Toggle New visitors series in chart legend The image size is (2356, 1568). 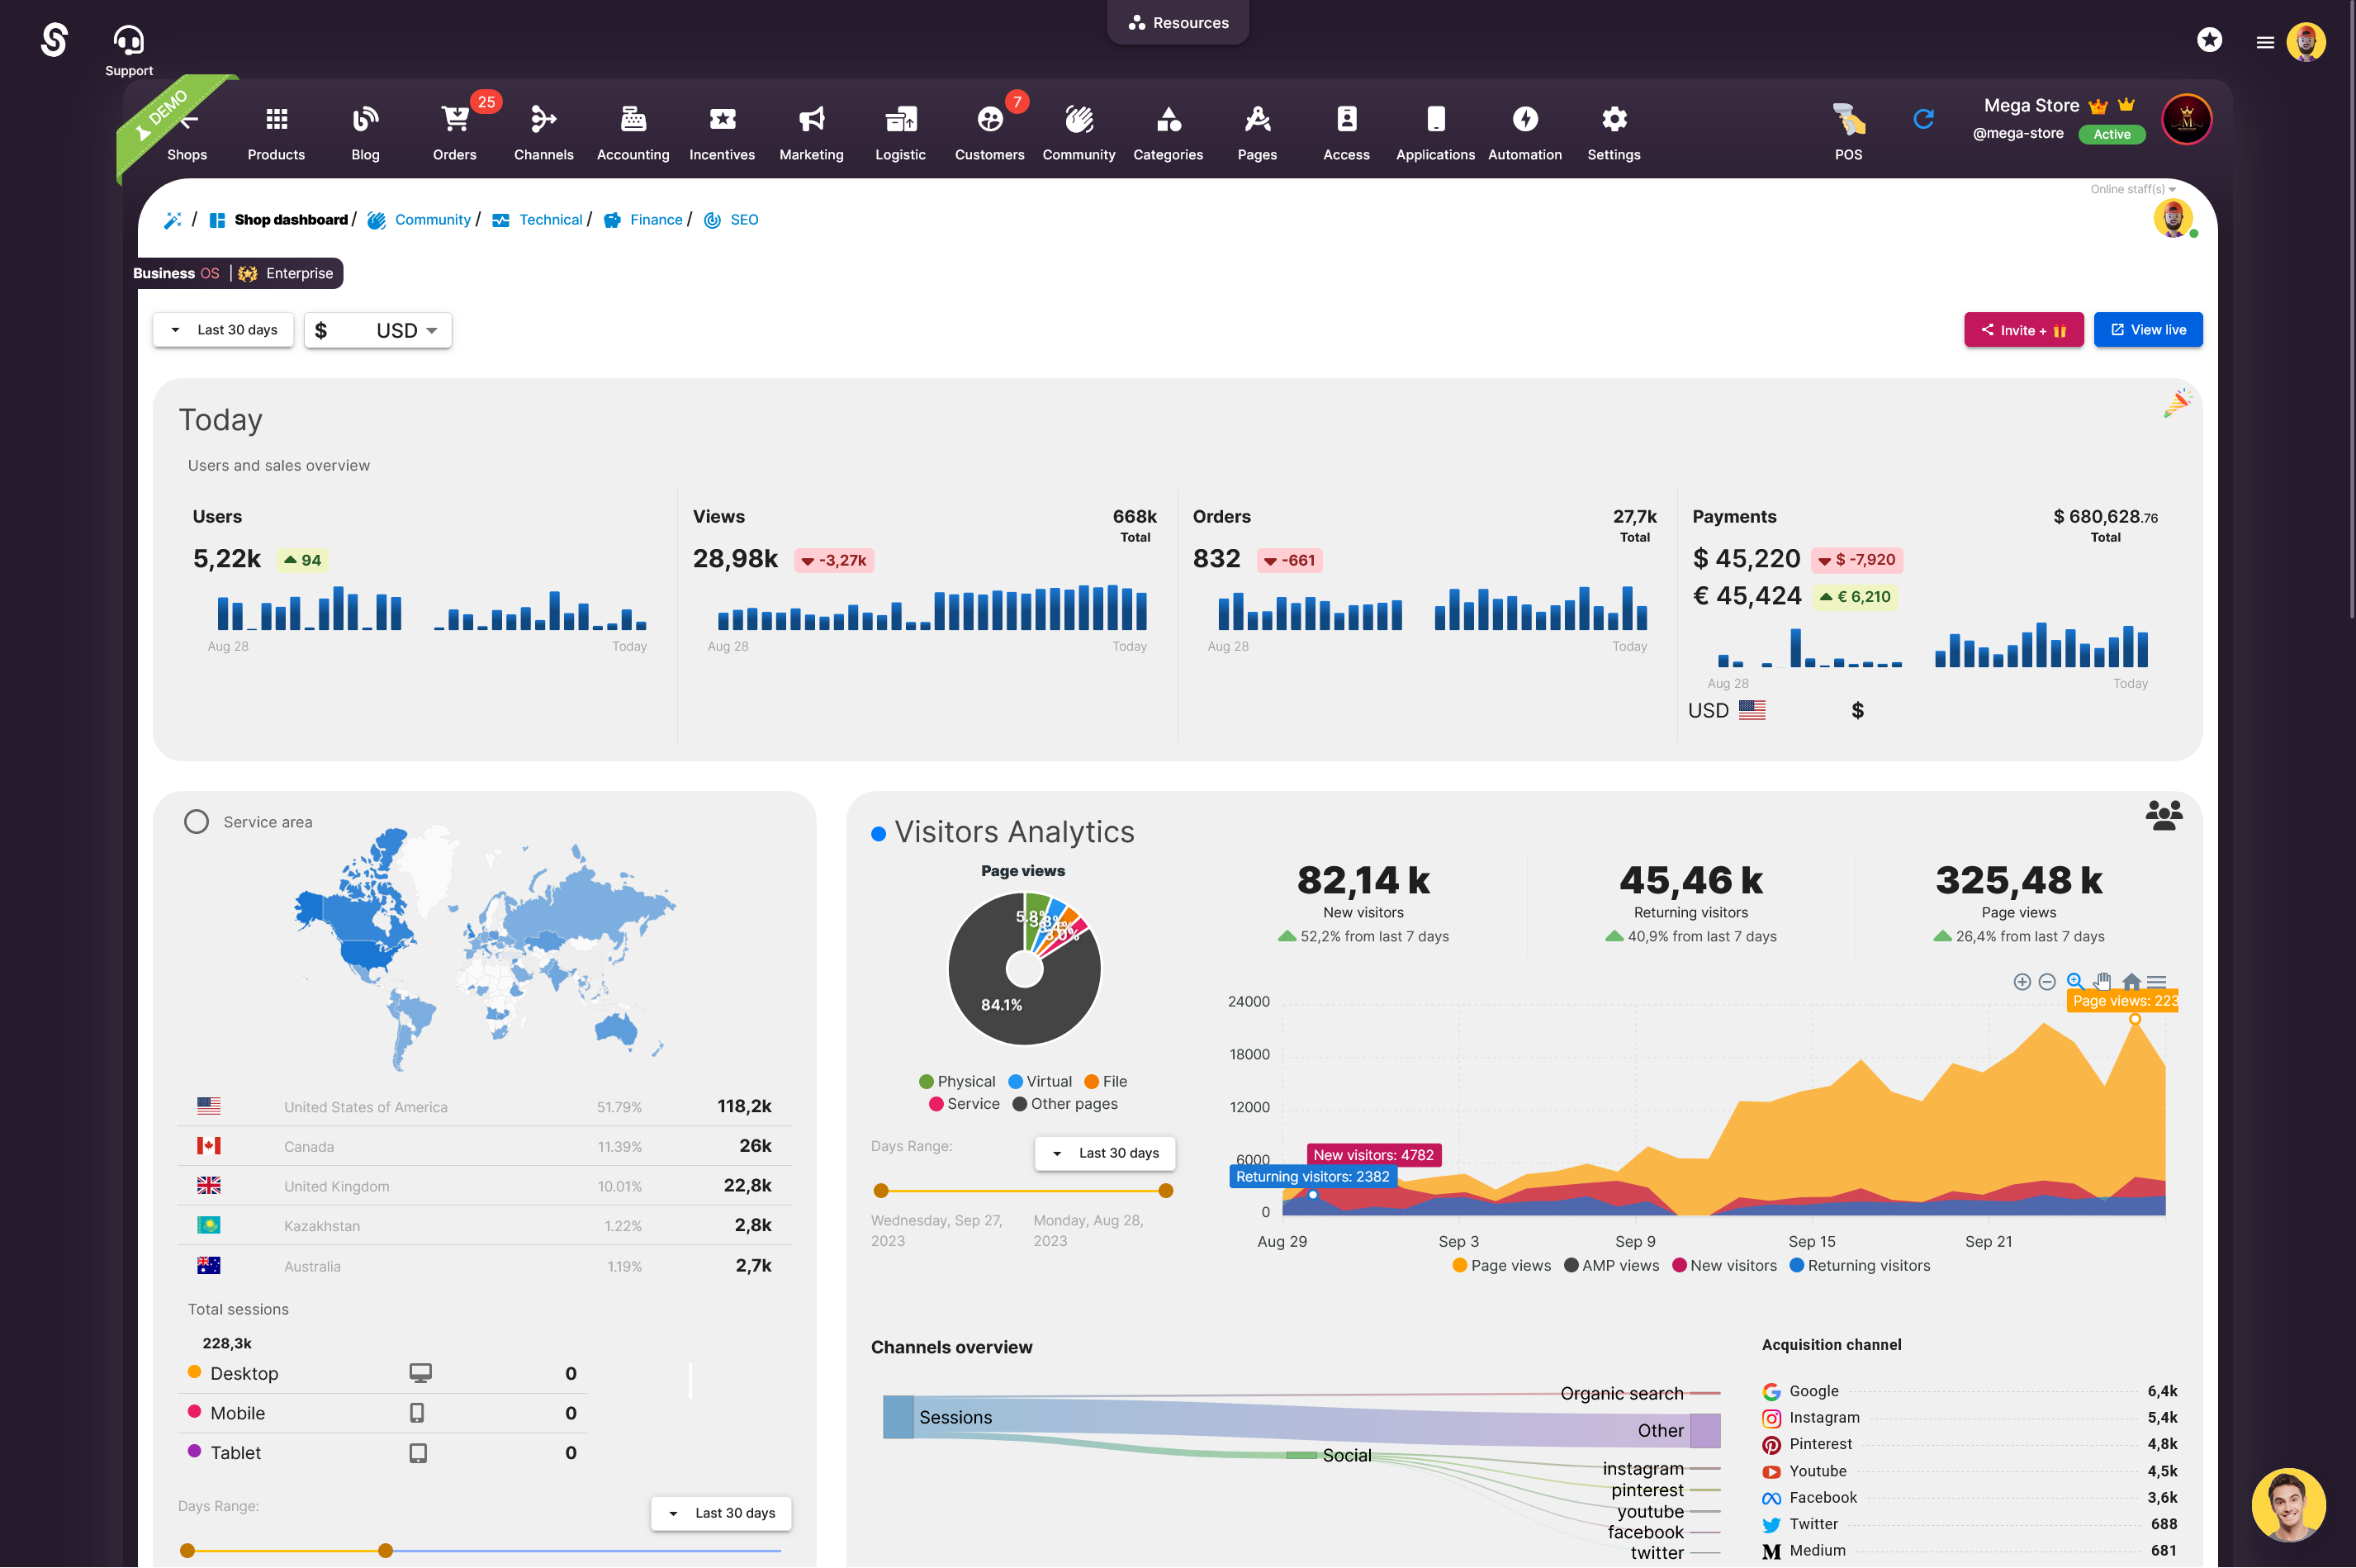[x=1724, y=1265]
